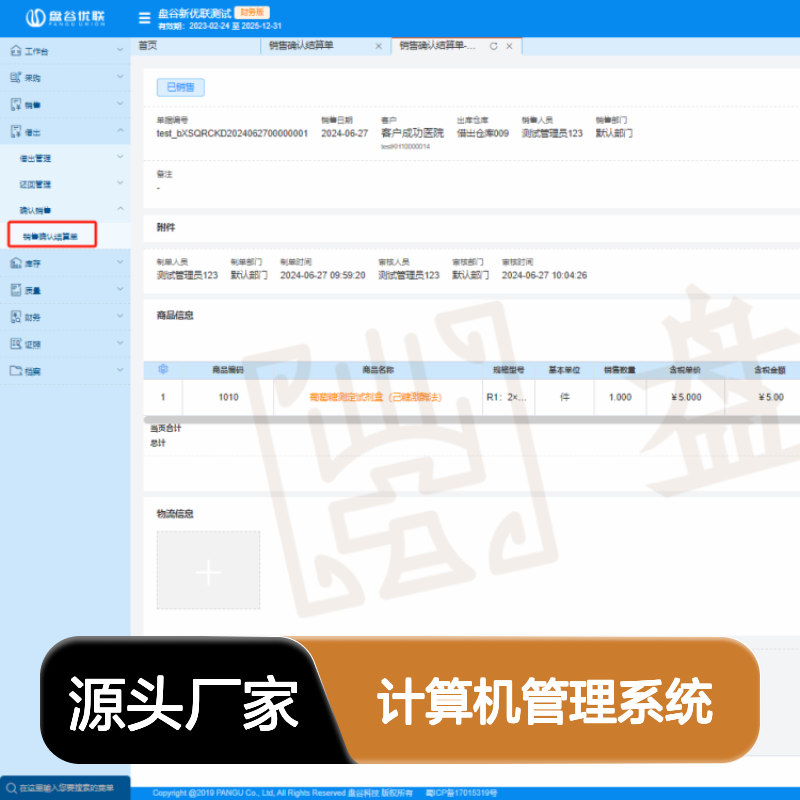The width and height of the screenshot is (800, 800).
Task: Click the 含税单价 column header
Action: coord(685,370)
